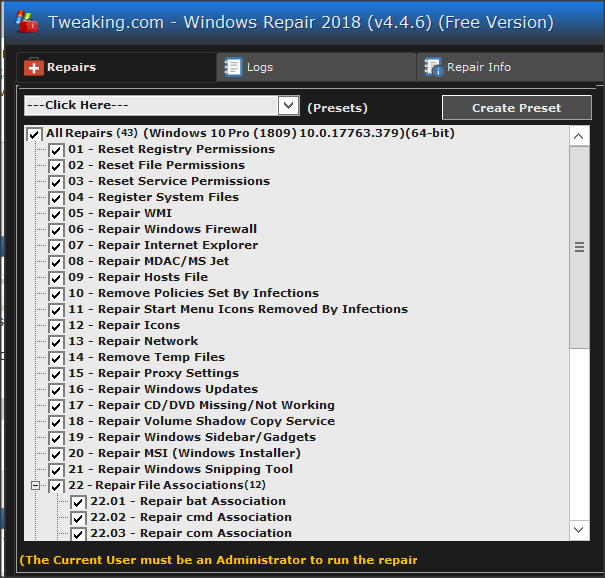Screen dimensions: 605x578
Task: Click the '(Presets)' label
Action: pyautogui.click(x=337, y=108)
